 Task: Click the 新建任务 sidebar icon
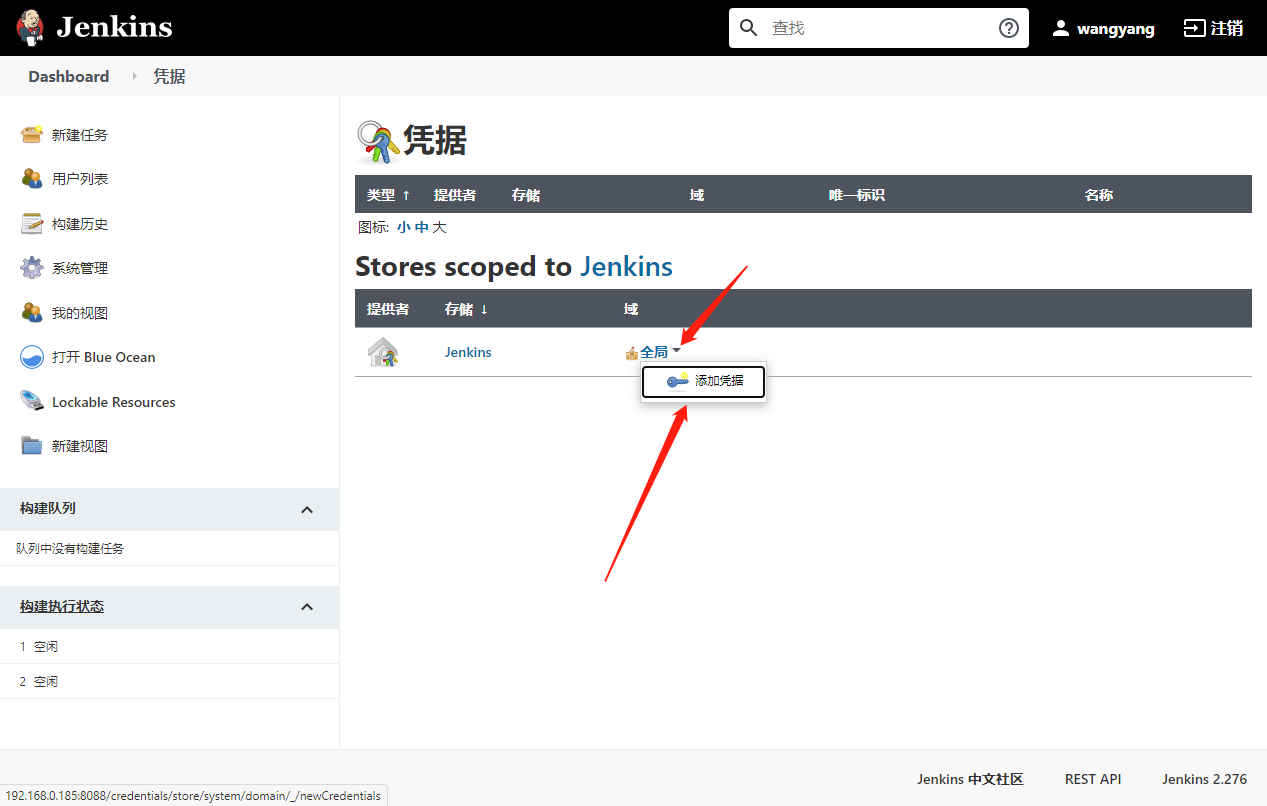point(32,134)
